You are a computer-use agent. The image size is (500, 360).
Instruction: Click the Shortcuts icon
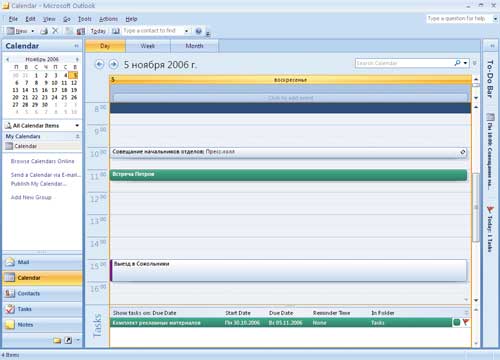[x=68, y=340]
